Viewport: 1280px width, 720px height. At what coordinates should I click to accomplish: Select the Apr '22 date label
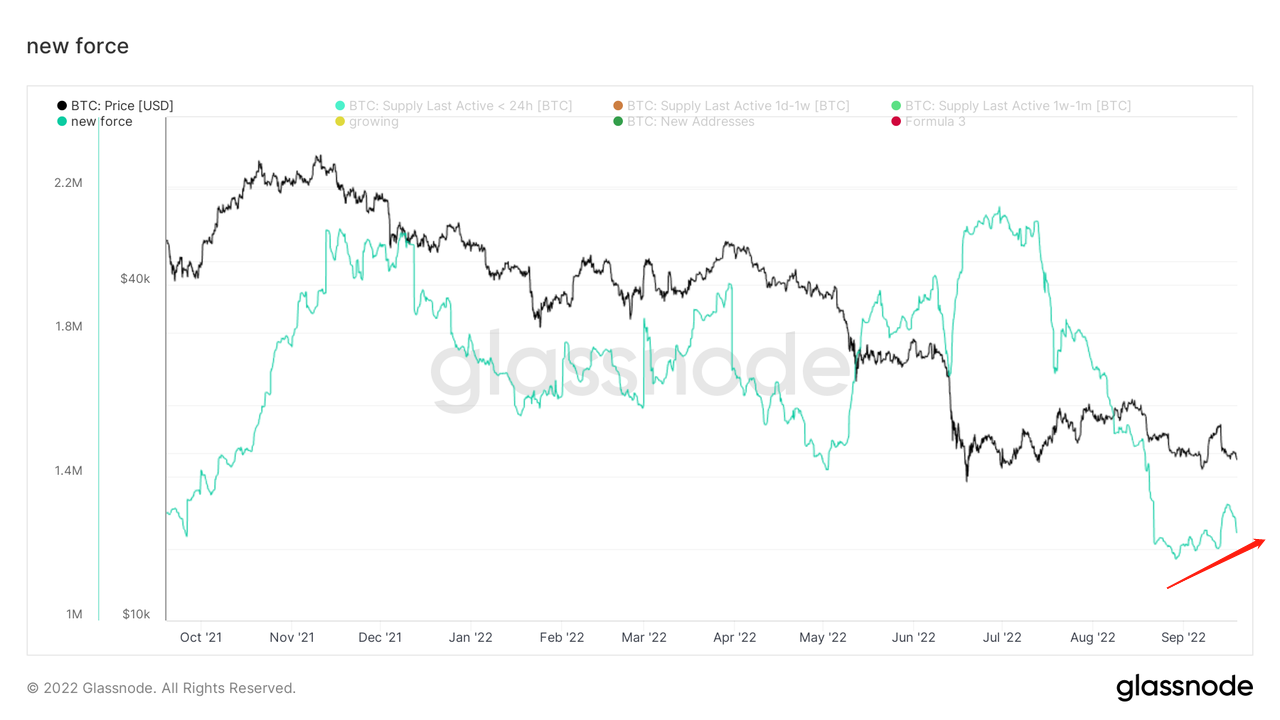[x=735, y=637]
